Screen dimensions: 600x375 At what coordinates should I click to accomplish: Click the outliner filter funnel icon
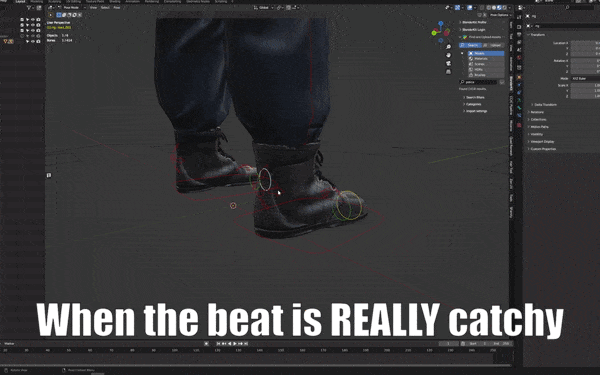tap(29, 7)
